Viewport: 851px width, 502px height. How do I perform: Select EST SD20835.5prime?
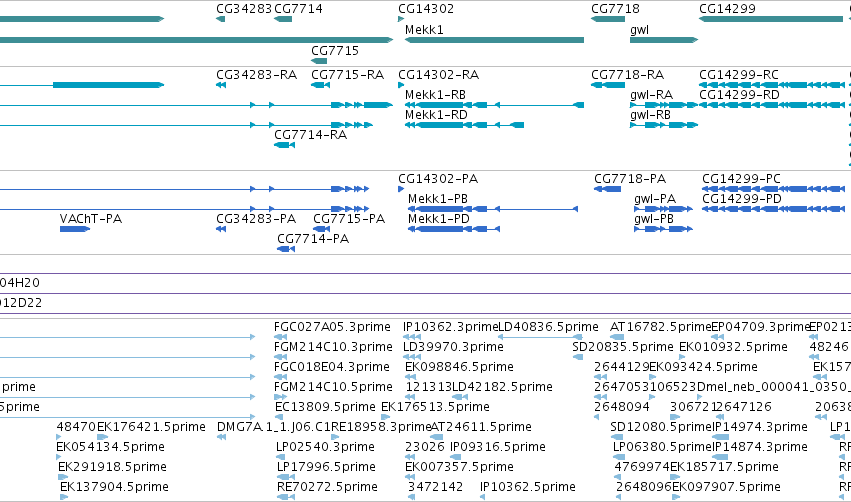[x=623, y=347]
